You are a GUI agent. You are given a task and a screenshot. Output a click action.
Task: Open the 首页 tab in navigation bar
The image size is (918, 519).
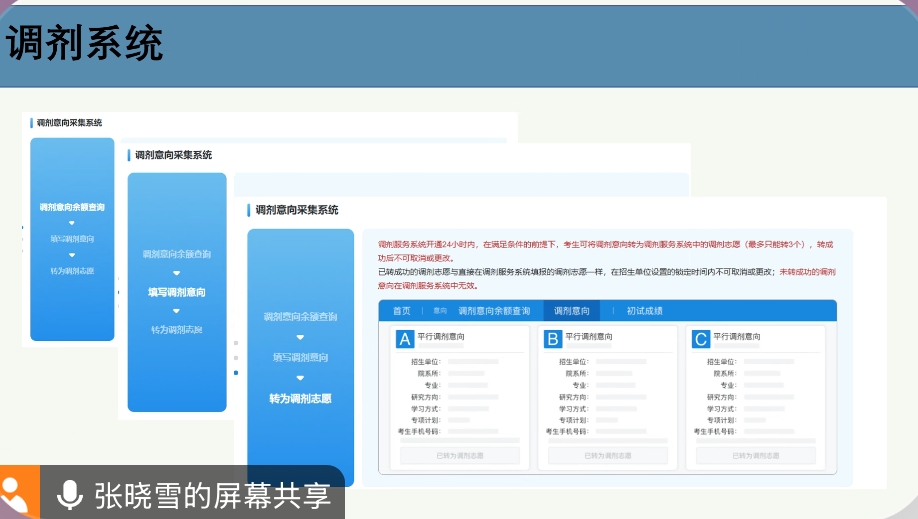(401, 311)
